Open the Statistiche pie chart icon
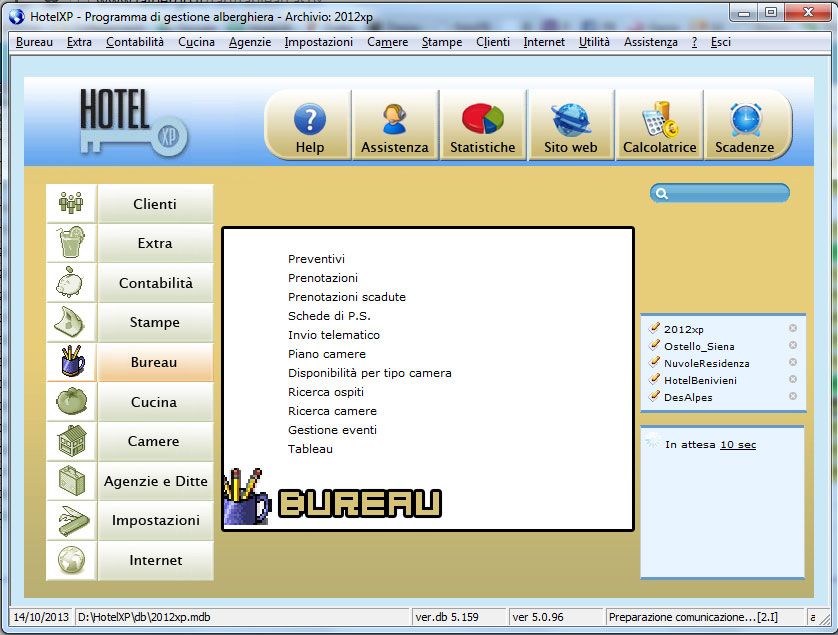The image size is (838, 635). pyautogui.click(x=483, y=119)
